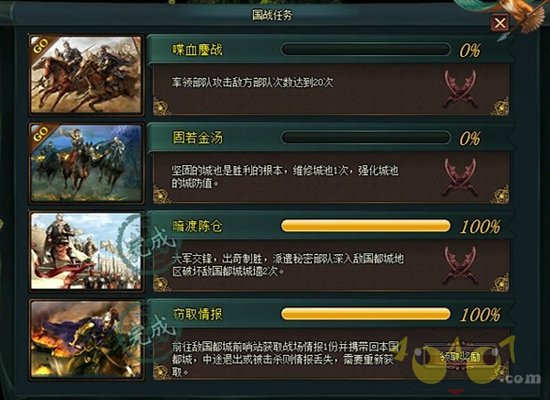Screen dimensions: 550x400
Task: Open the 喋血鏖战 cavalry thumbnail
Action: [86, 74]
